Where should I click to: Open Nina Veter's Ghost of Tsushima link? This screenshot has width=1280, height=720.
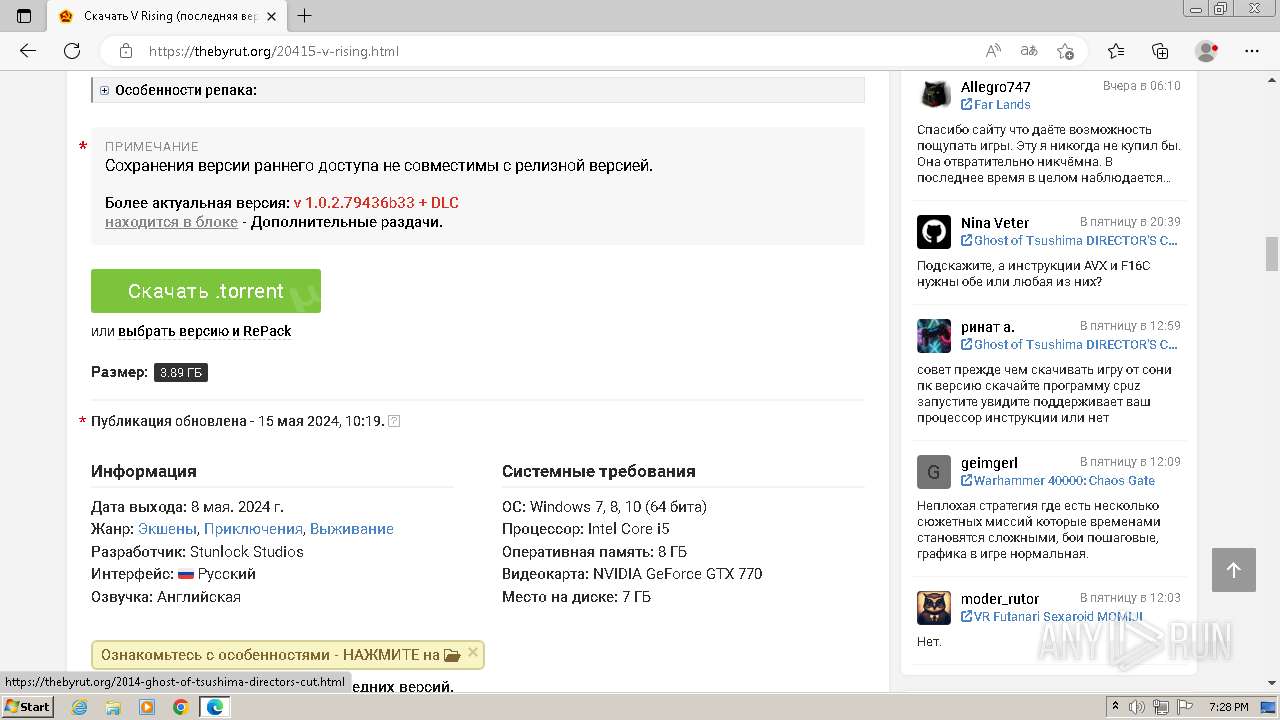tap(1069, 240)
